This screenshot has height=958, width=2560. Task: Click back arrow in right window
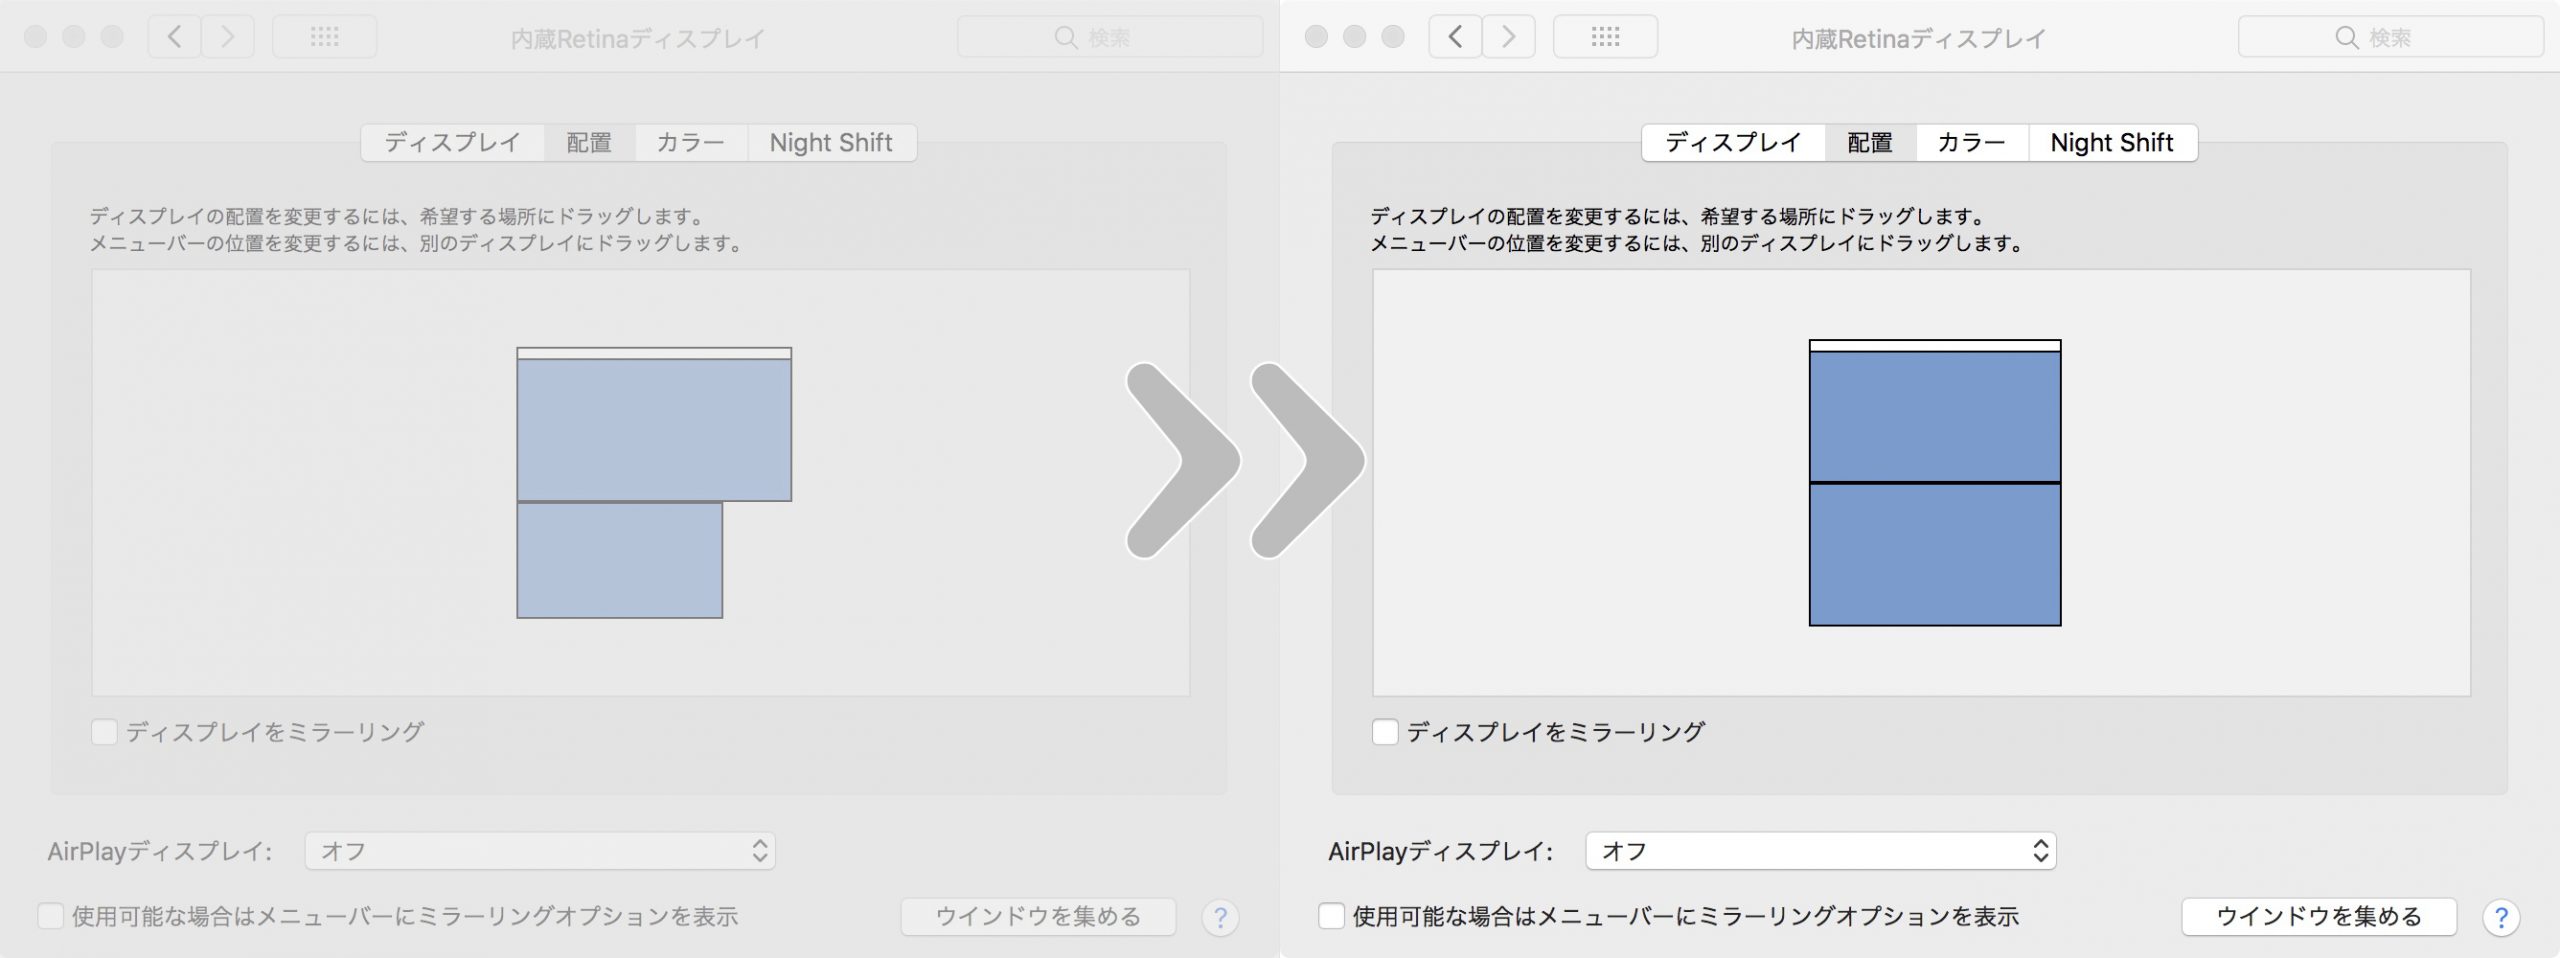point(1455,37)
